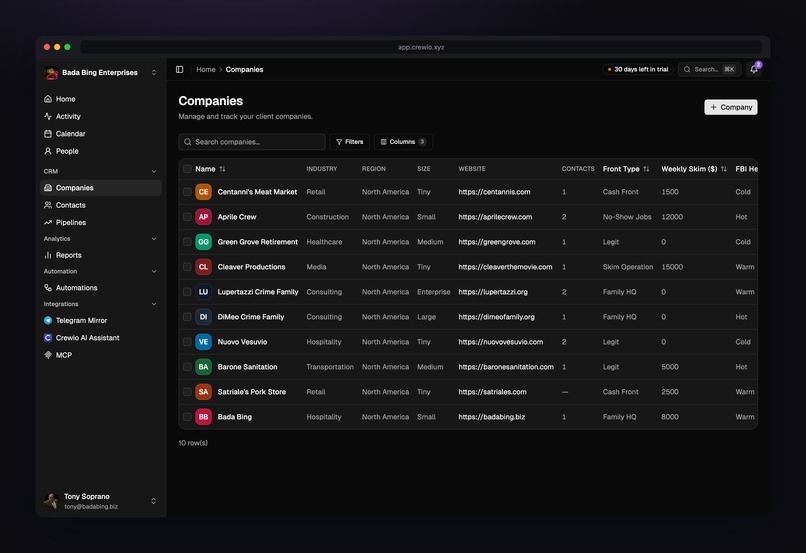This screenshot has height=553, width=806.
Task: Collapse the Integrations section
Action: 154,304
